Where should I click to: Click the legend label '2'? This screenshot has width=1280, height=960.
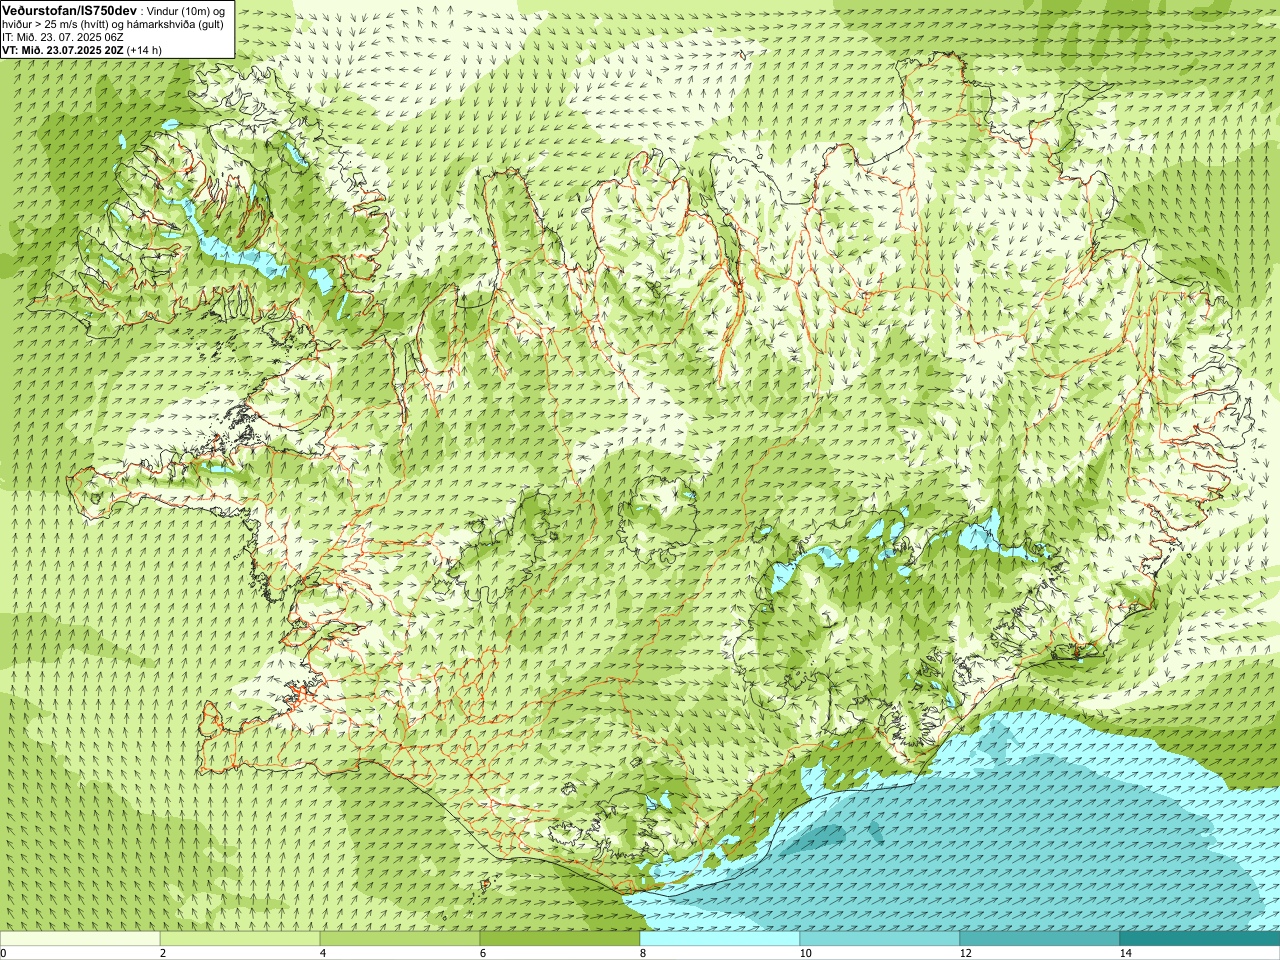[163, 953]
